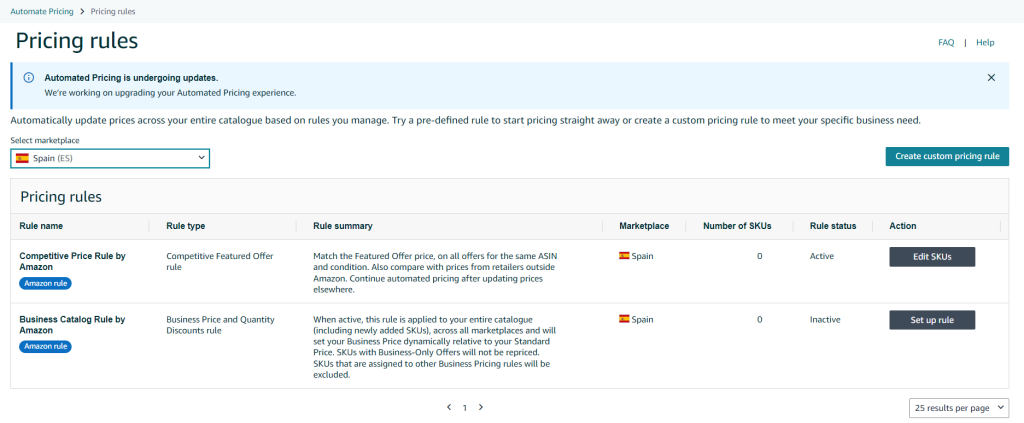Click the Spain flag in marketplace selector
Screen dimensions: 1024x423
[x=22, y=158]
